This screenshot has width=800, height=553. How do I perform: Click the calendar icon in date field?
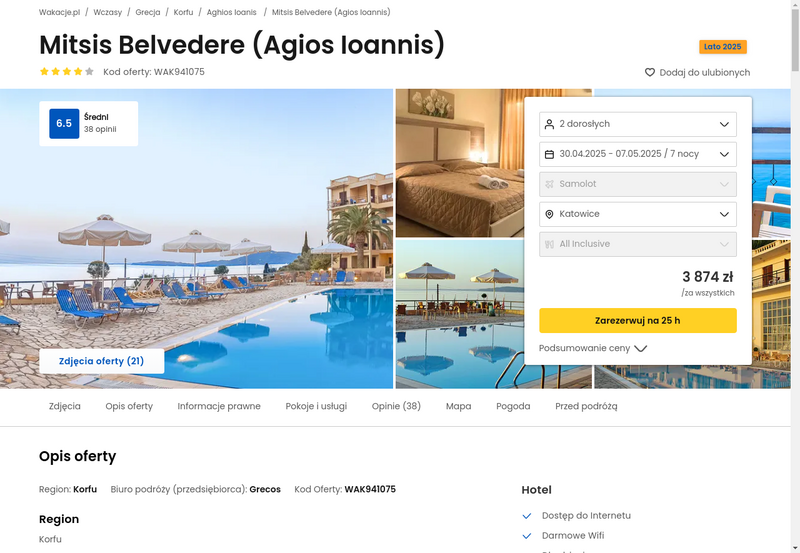(549, 154)
